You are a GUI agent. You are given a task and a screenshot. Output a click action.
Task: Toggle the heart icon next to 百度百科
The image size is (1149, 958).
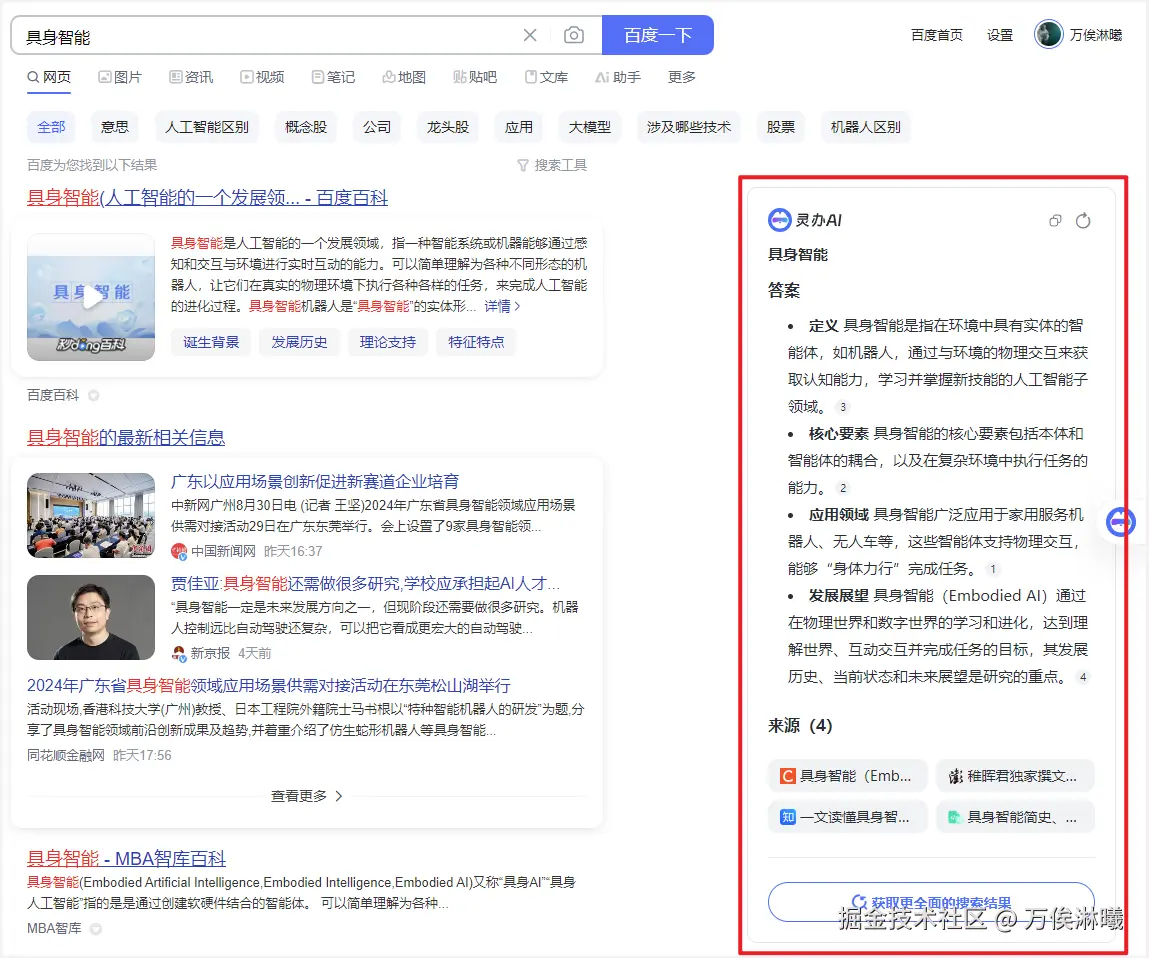(94, 395)
